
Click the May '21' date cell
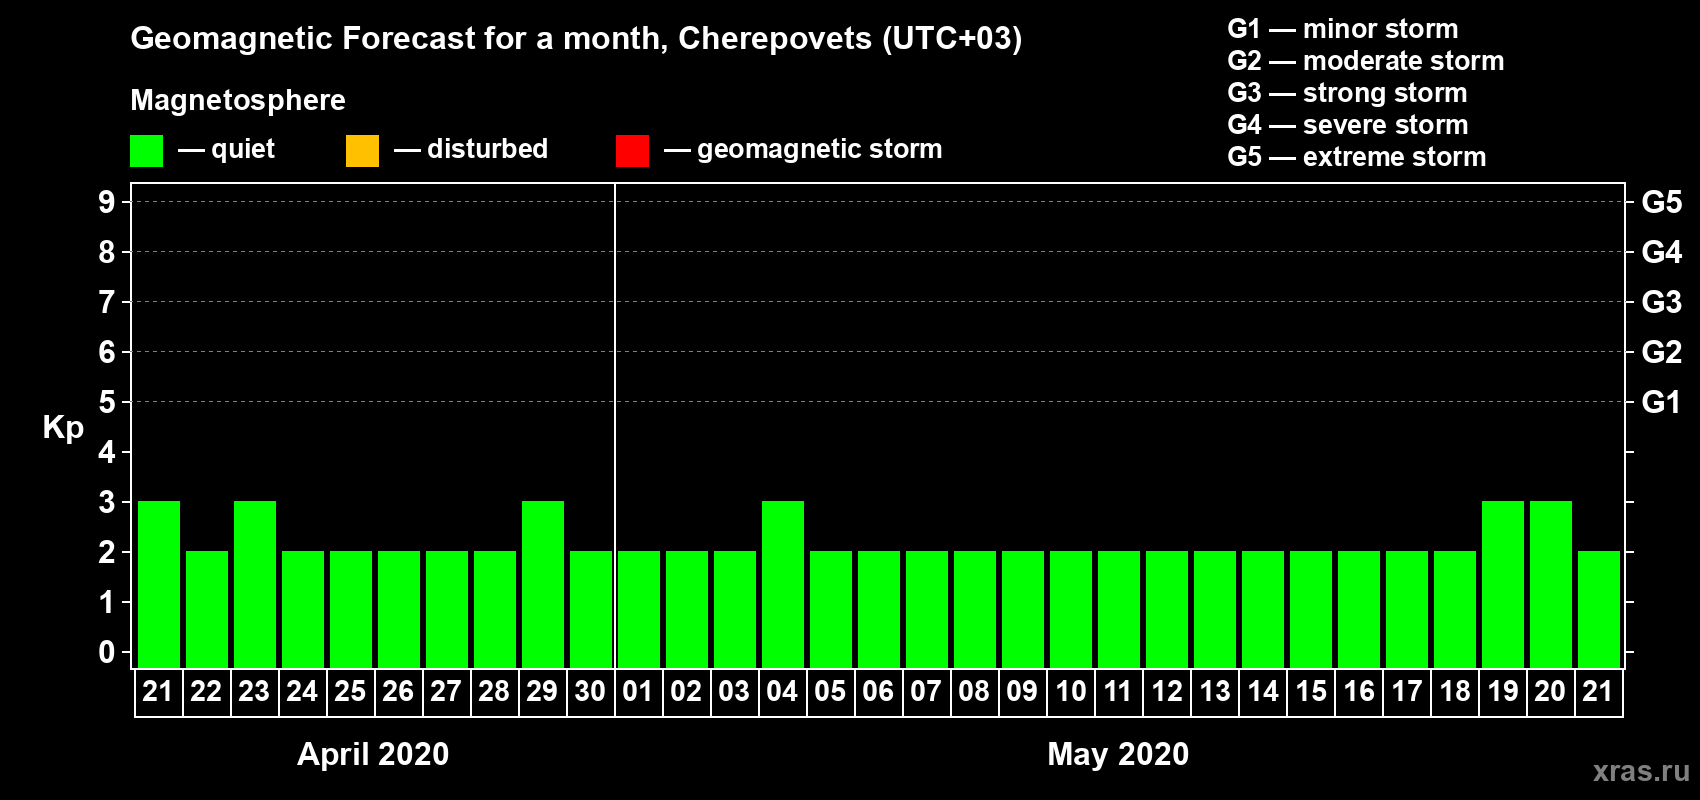click(x=1599, y=692)
